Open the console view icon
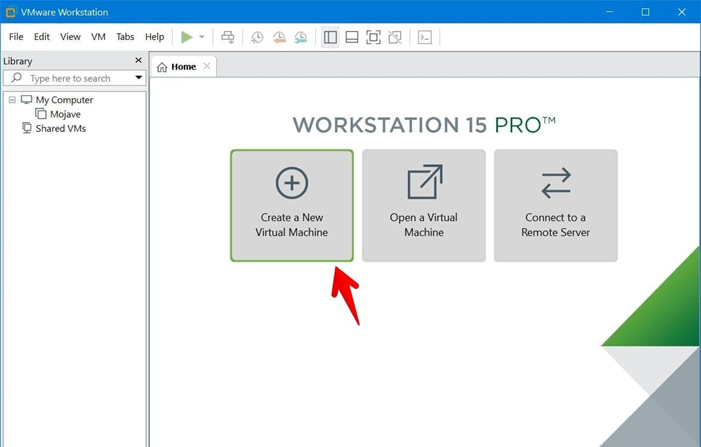Viewport: 701px width, 447px height. click(x=425, y=37)
